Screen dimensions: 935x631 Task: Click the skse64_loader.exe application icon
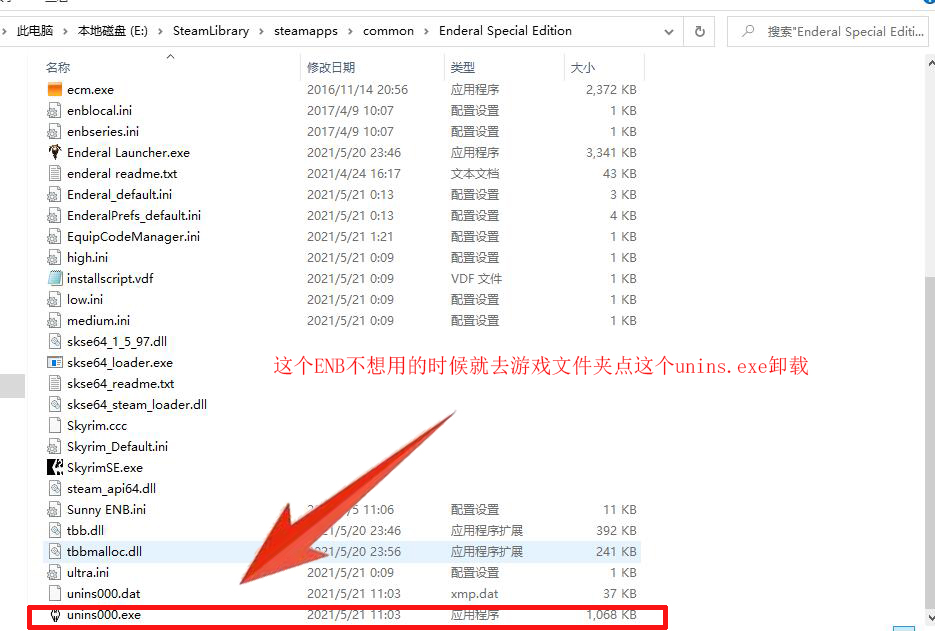click(54, 363)
